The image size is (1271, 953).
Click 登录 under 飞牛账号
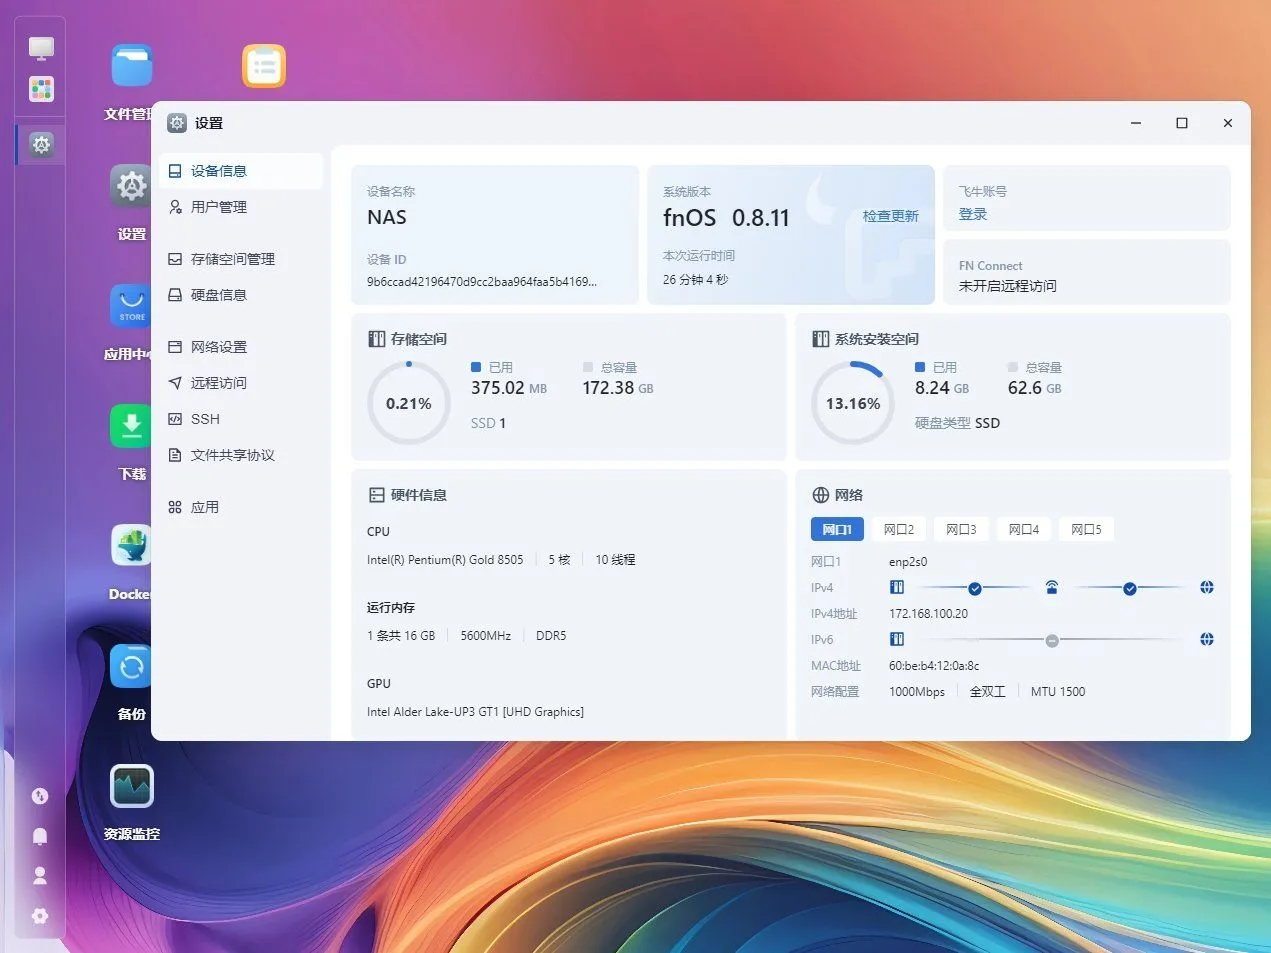pos(972,213)
